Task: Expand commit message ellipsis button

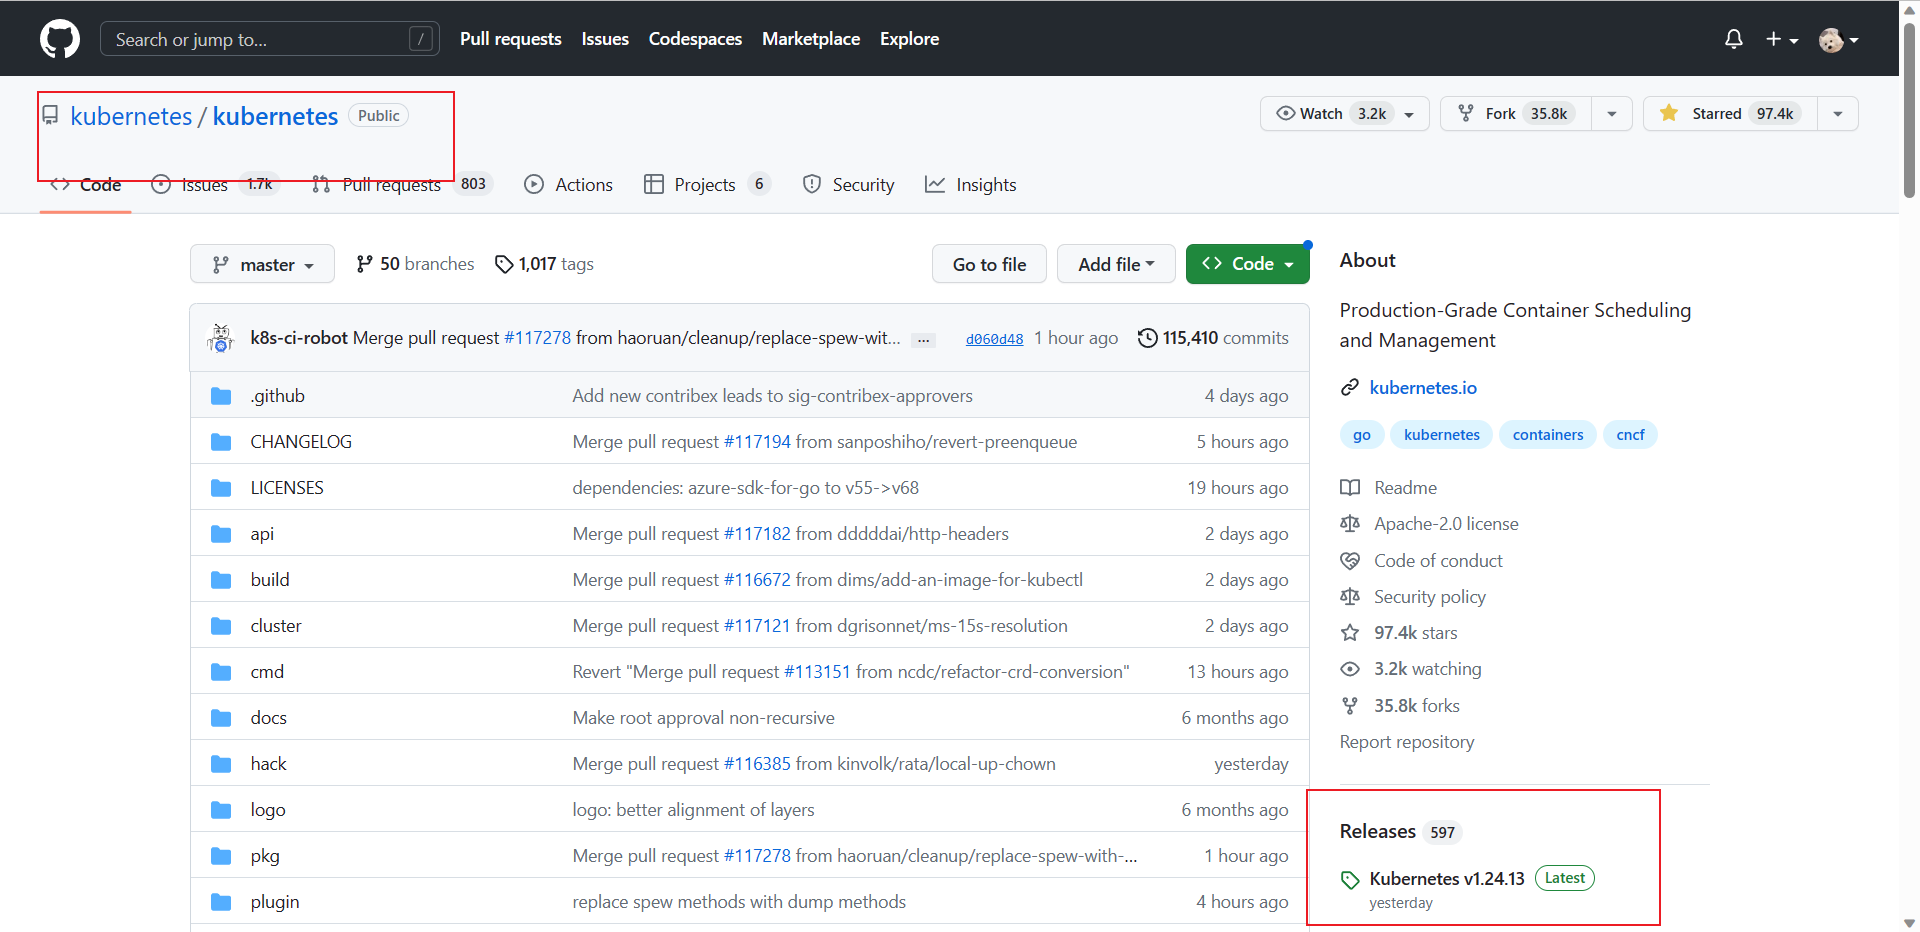Action: pyautogui.click(x=924, y=340)
